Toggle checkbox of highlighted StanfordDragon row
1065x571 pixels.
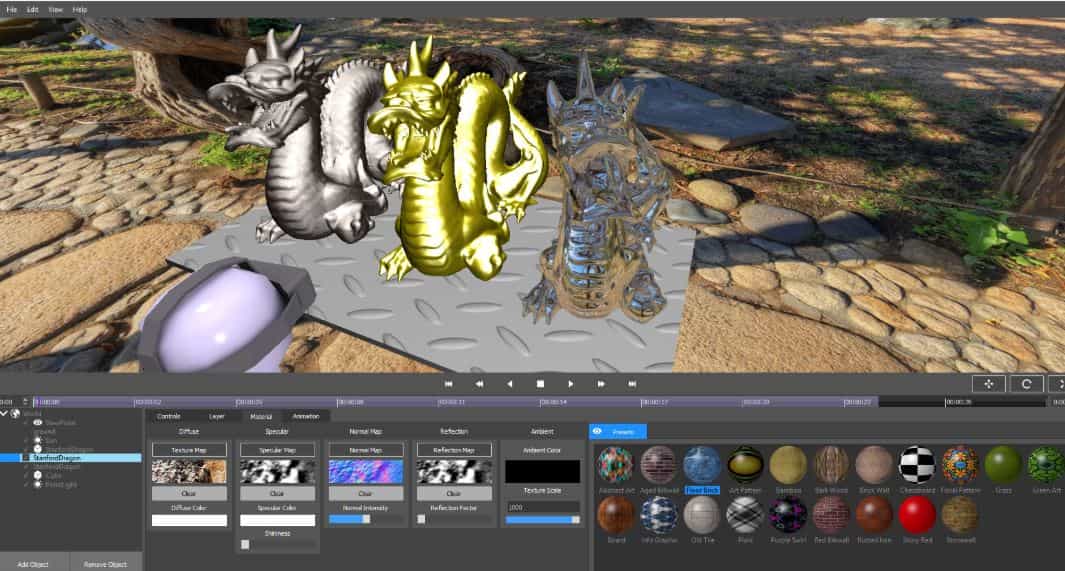coord(26,458)
